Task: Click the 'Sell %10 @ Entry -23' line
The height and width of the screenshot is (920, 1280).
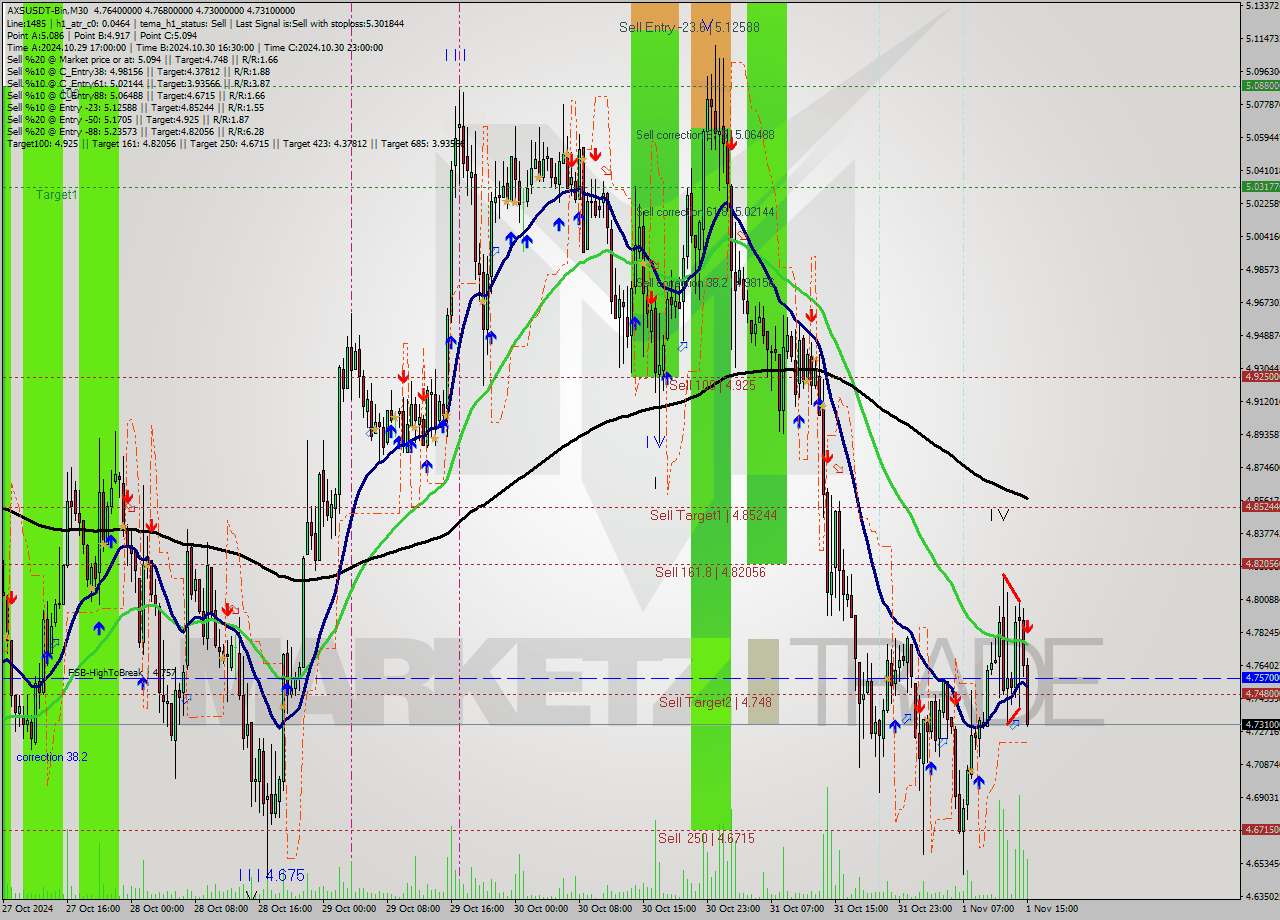Action: click(x=135, y=107)
